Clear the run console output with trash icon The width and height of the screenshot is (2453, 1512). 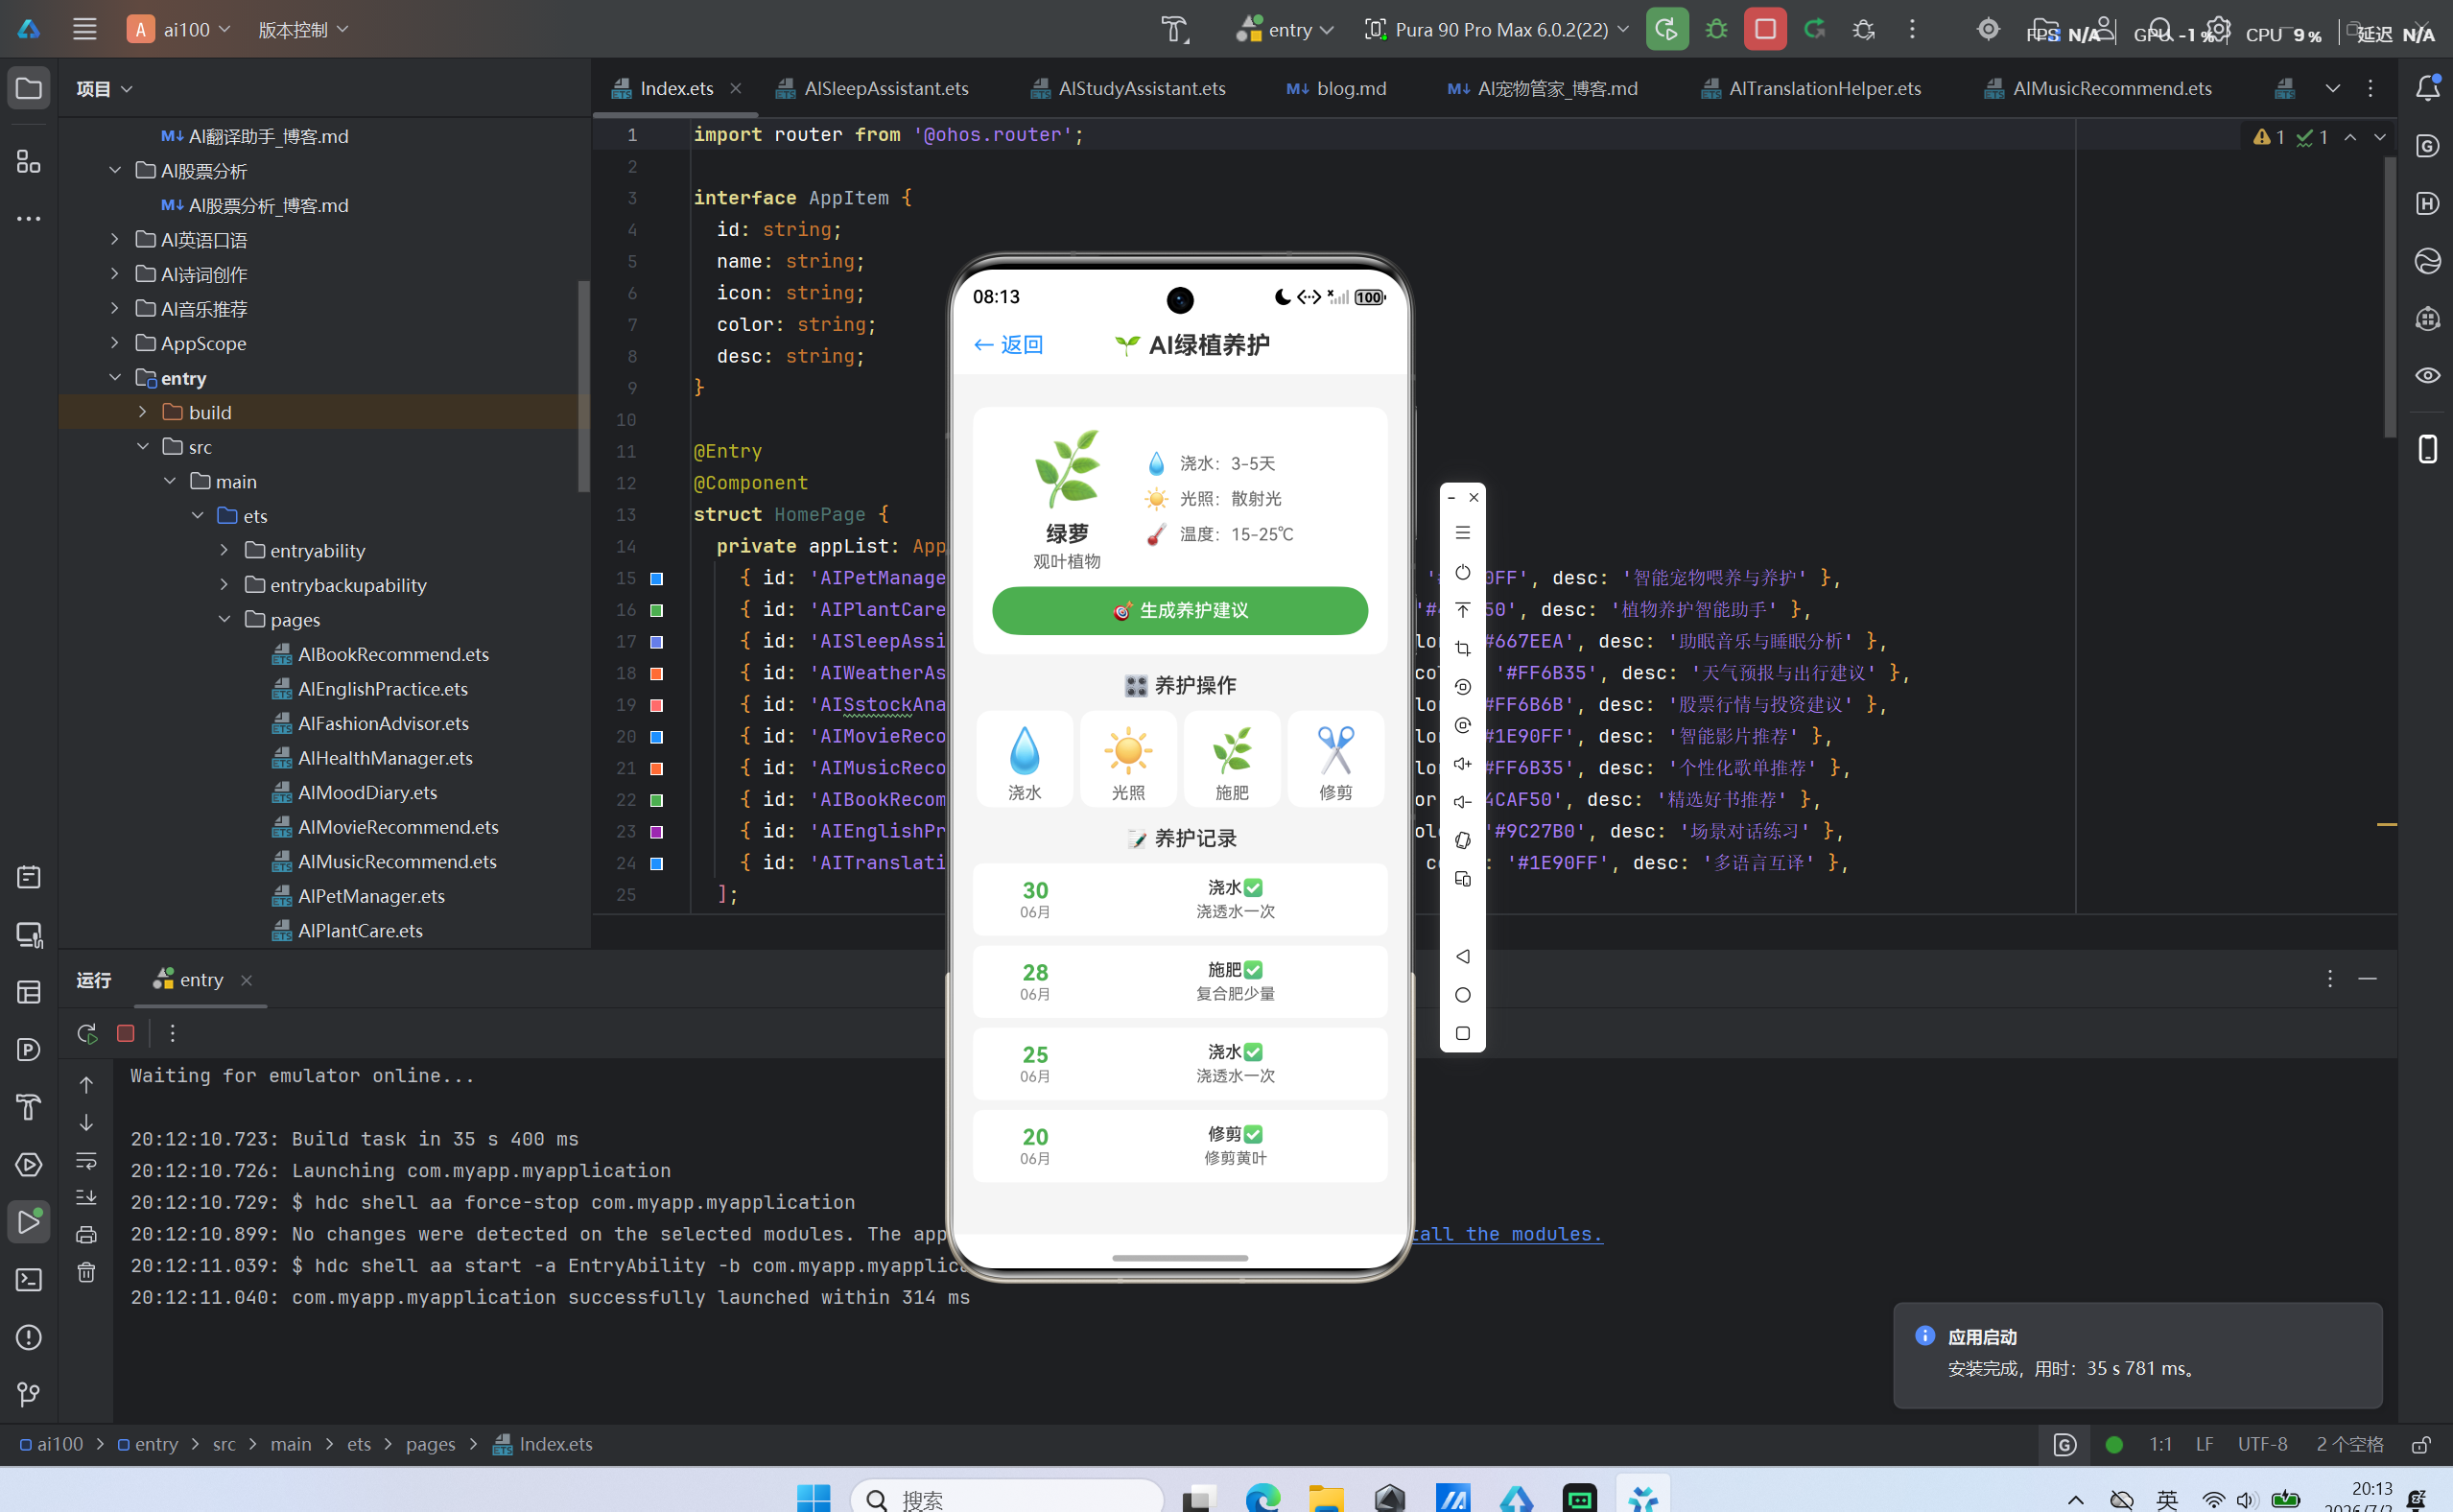coord(87,1272)
